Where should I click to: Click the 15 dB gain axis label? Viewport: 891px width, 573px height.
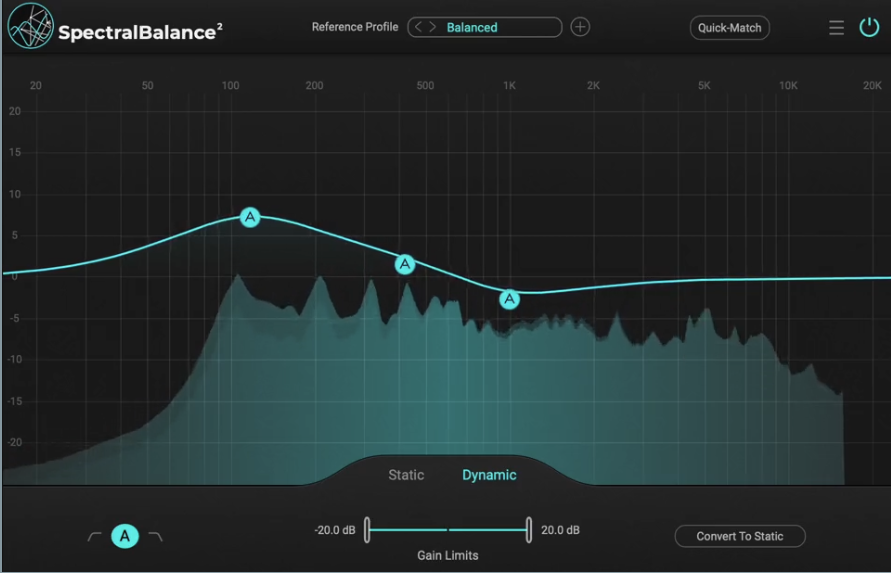tap(15, 152)
